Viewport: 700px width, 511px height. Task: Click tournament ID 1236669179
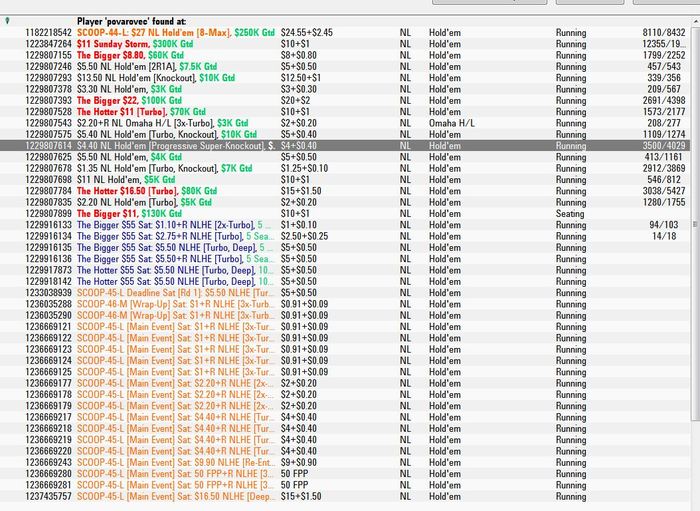[x=48, y=406]
